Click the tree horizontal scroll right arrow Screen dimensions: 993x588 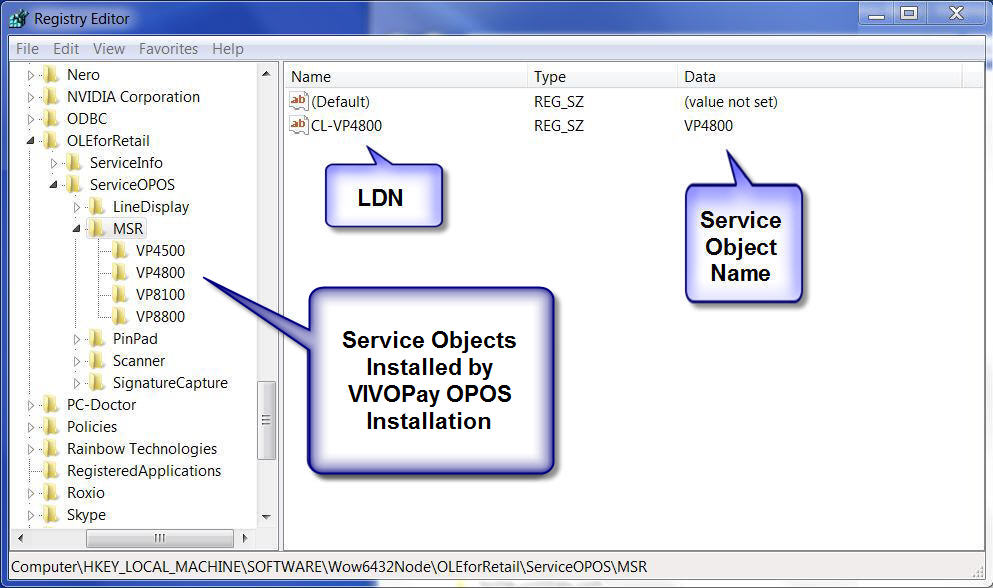pos(245,539)
